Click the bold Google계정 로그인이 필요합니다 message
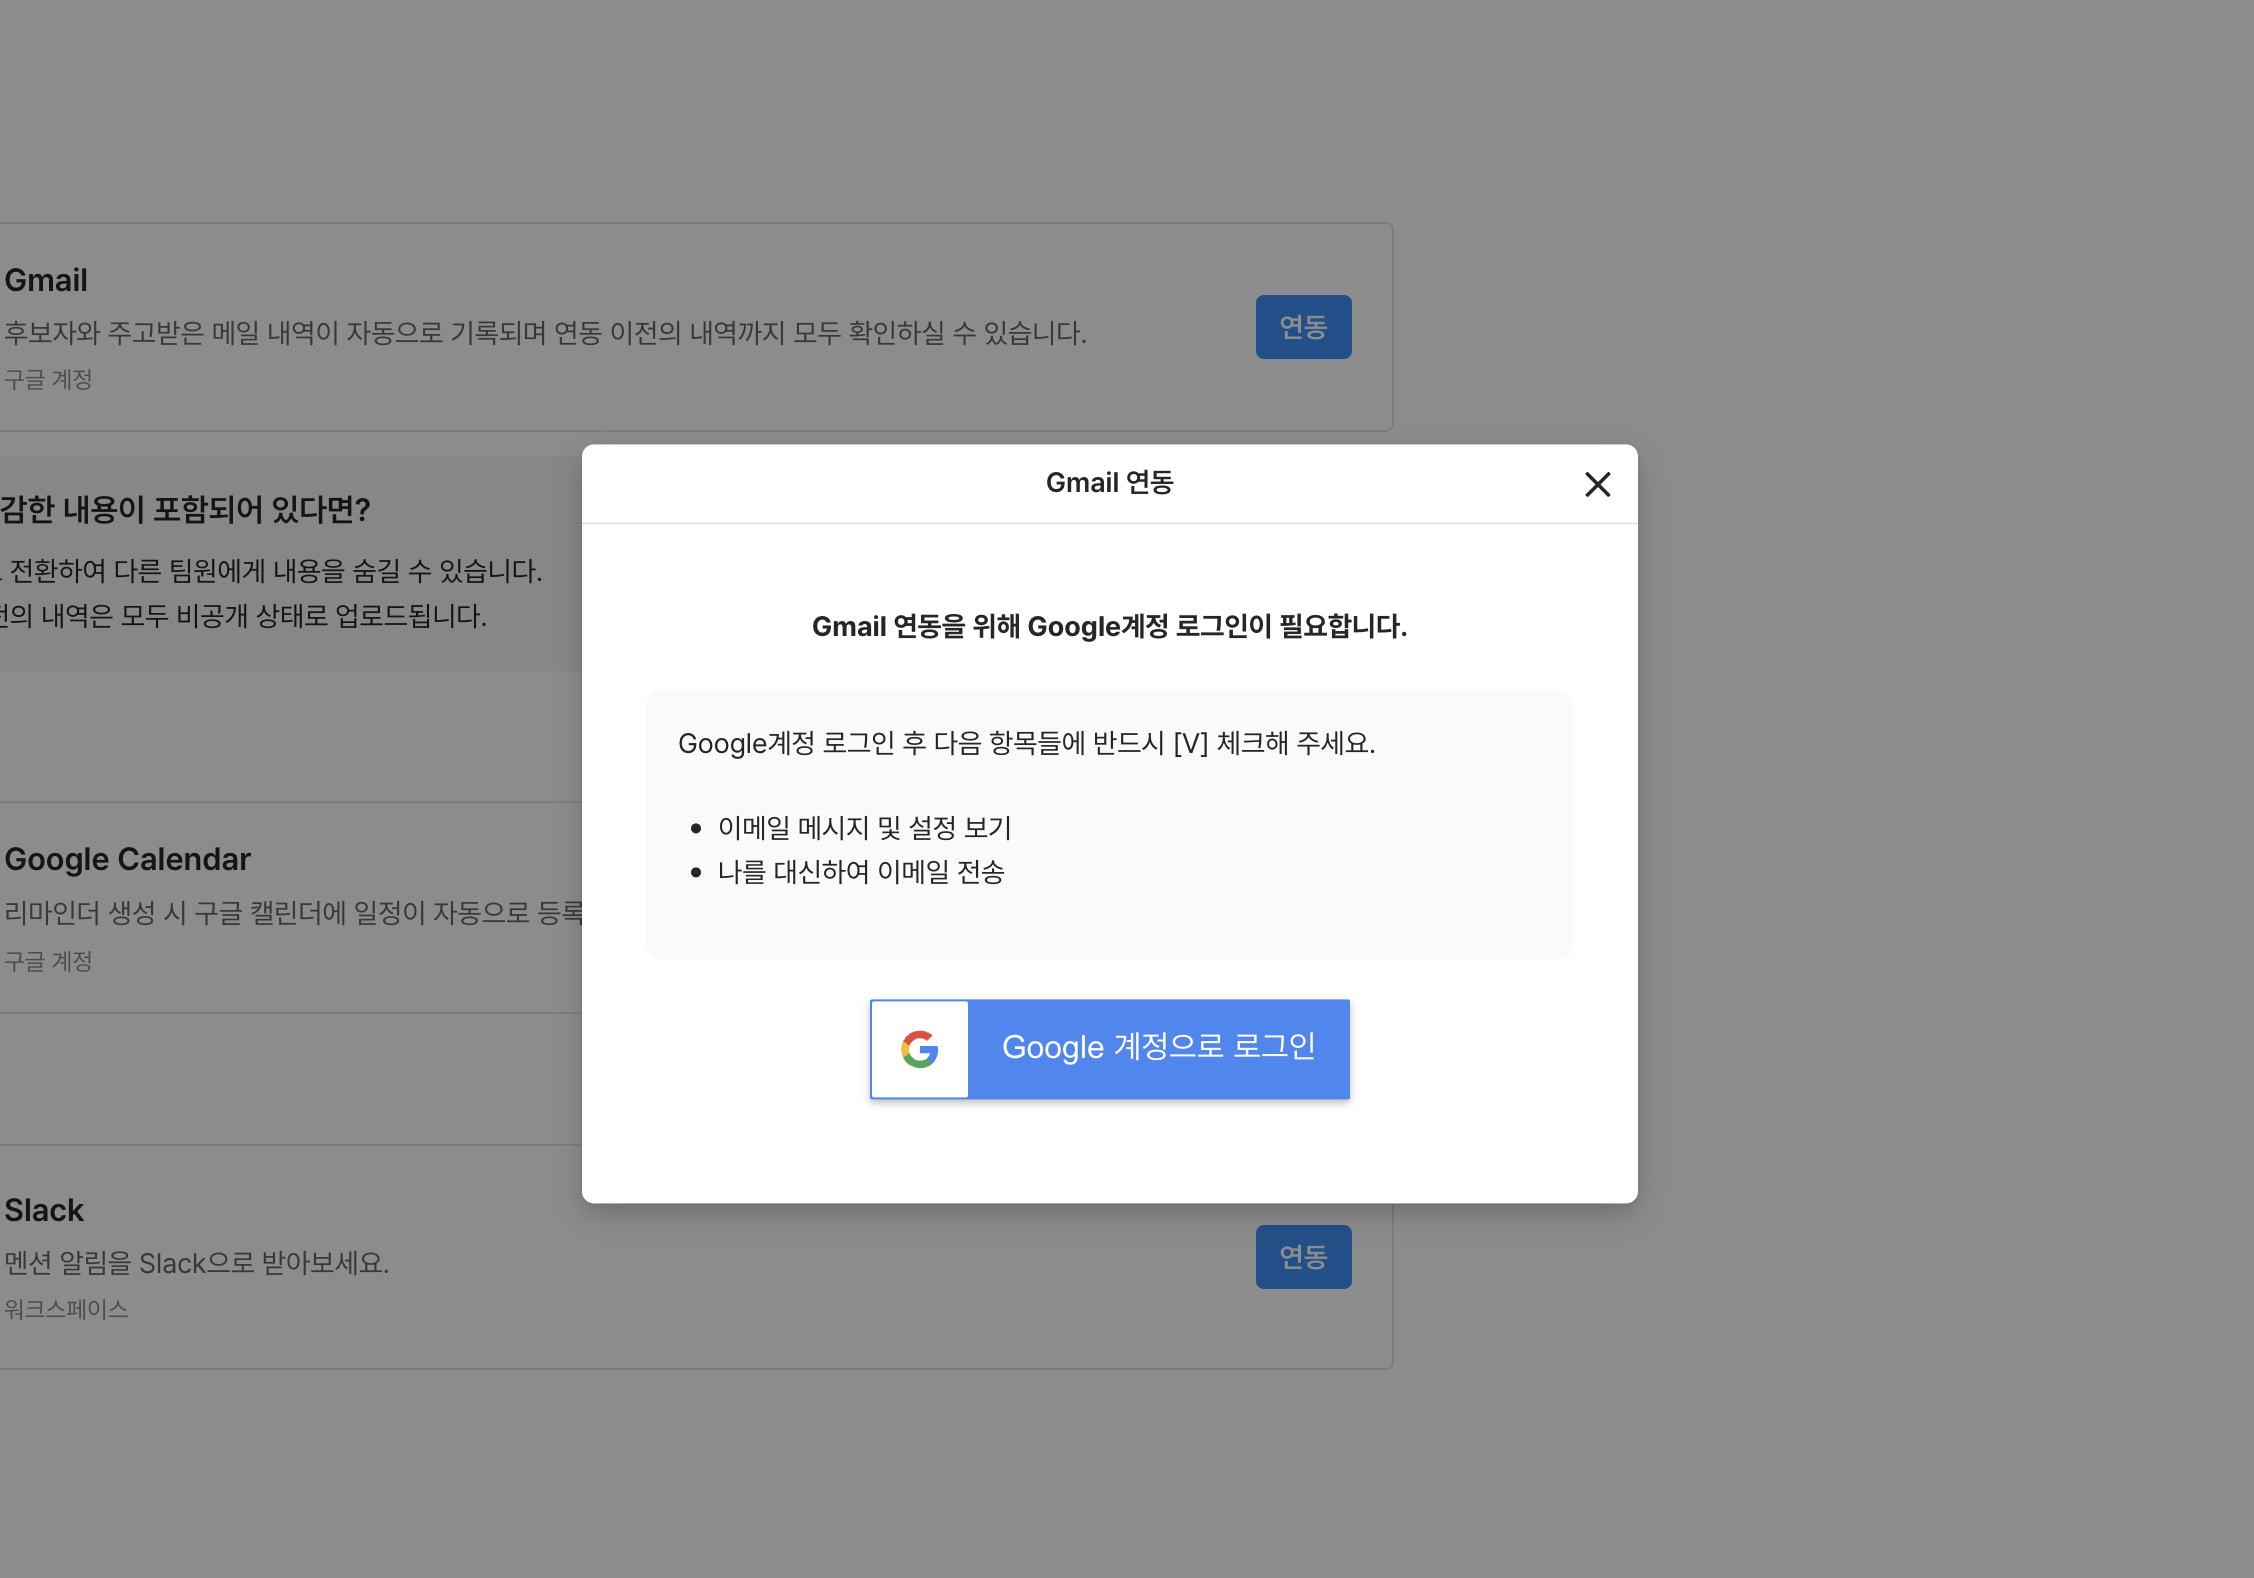2254x1578 pixels. 1108,627
